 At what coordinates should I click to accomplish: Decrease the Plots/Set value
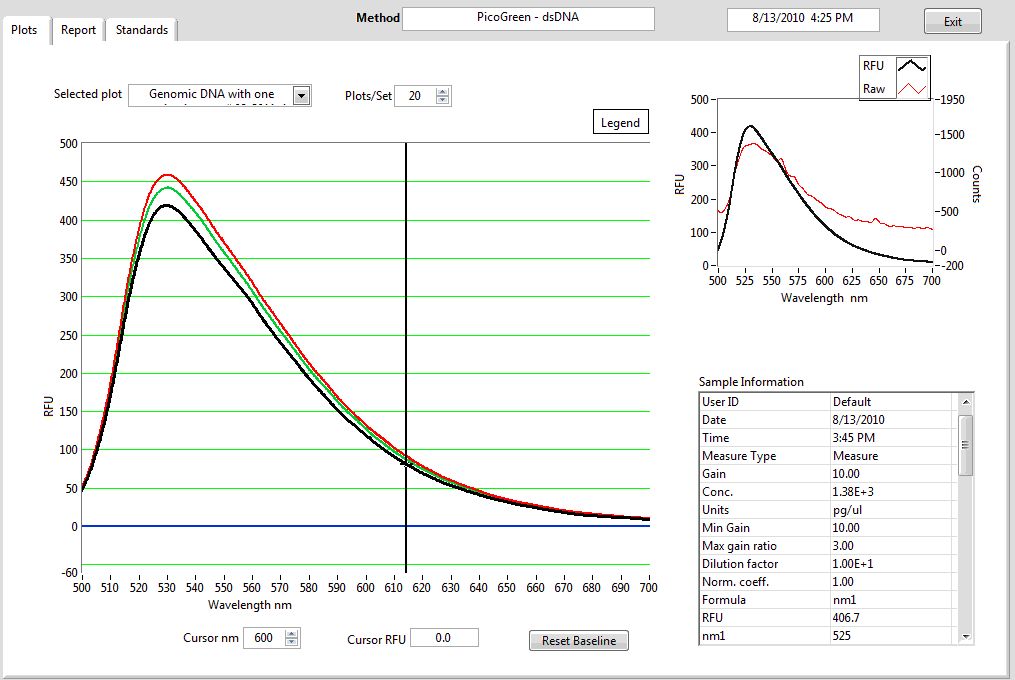click(x=442, y=100)
